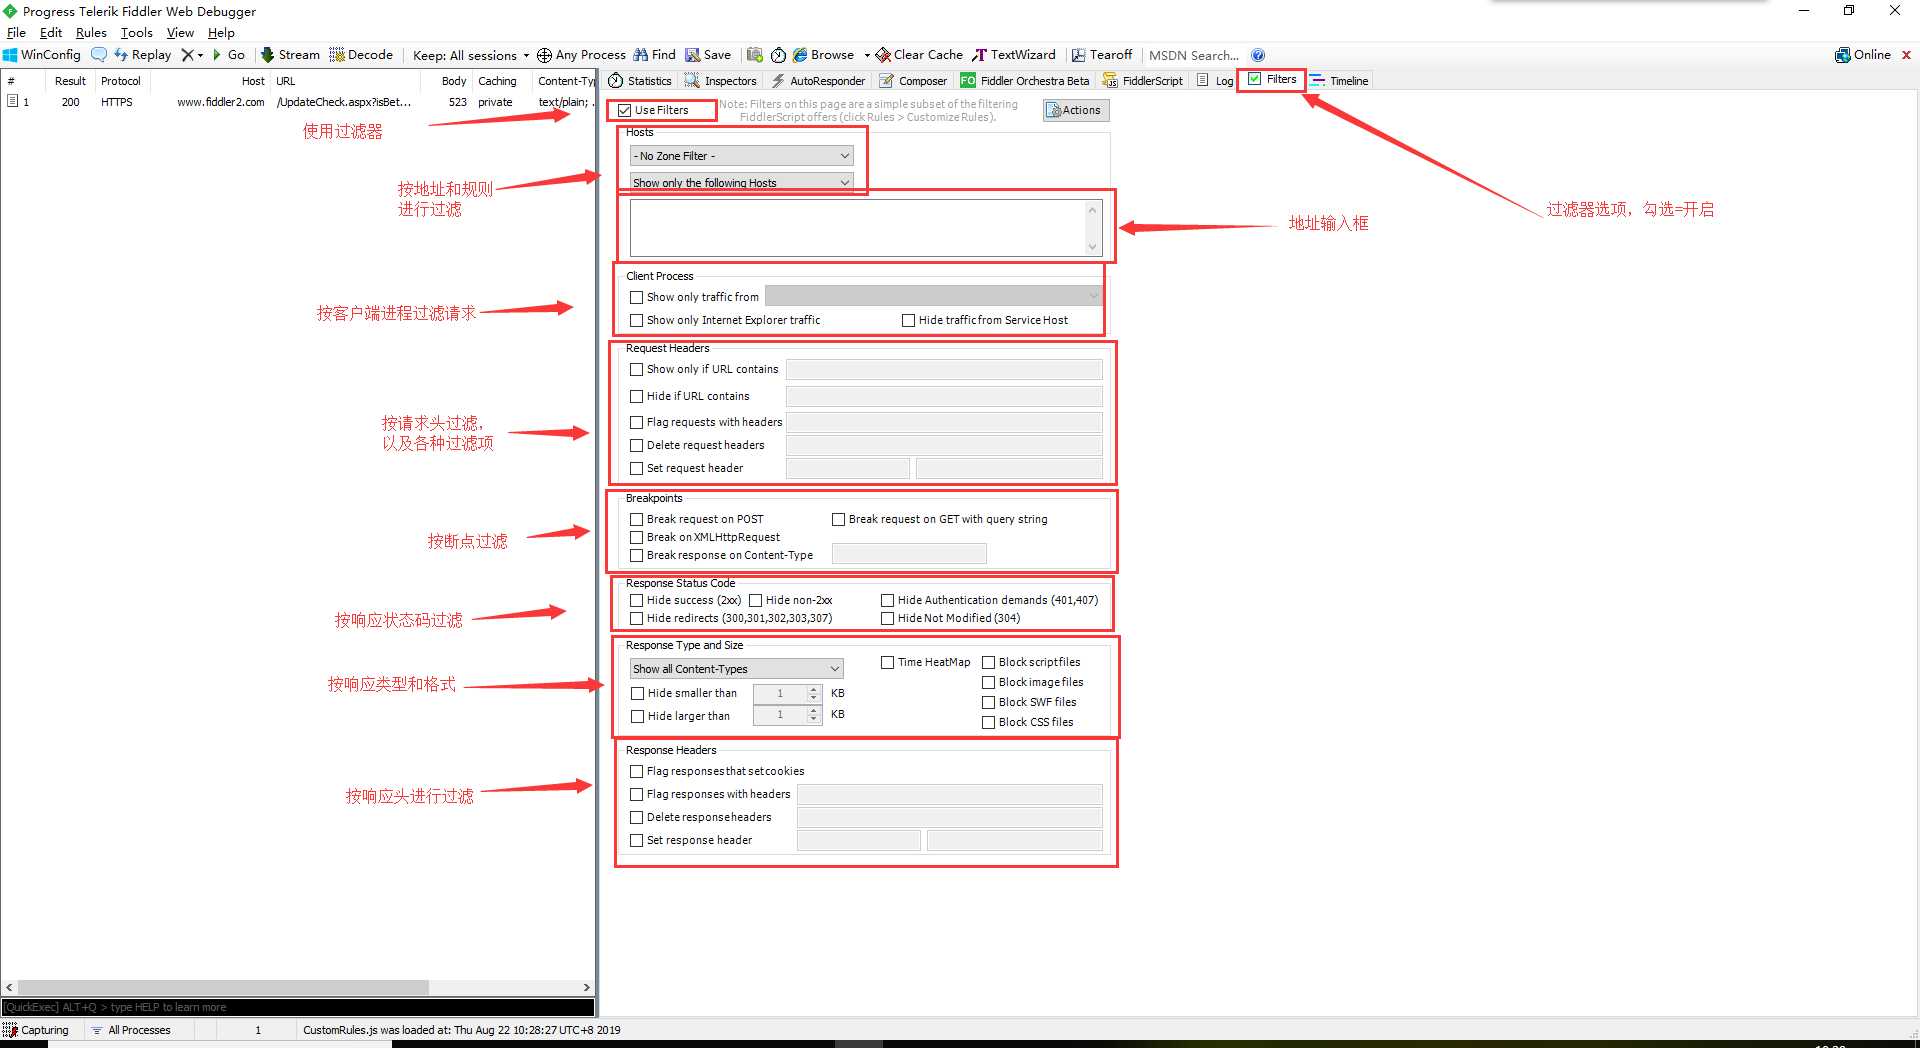The height and width of the screenshot is (1048, 1920).
Task: Open the Composer tab
Action: [913, 81]
